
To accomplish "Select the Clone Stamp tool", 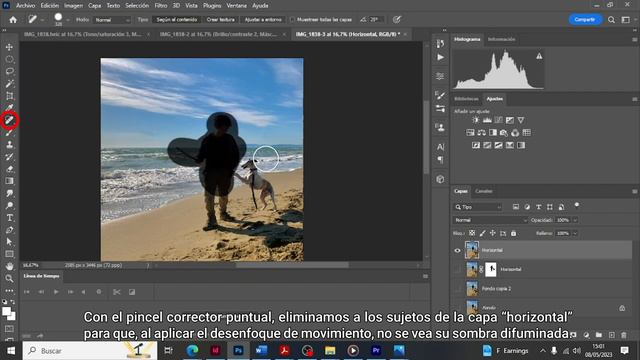I will 9,144.
